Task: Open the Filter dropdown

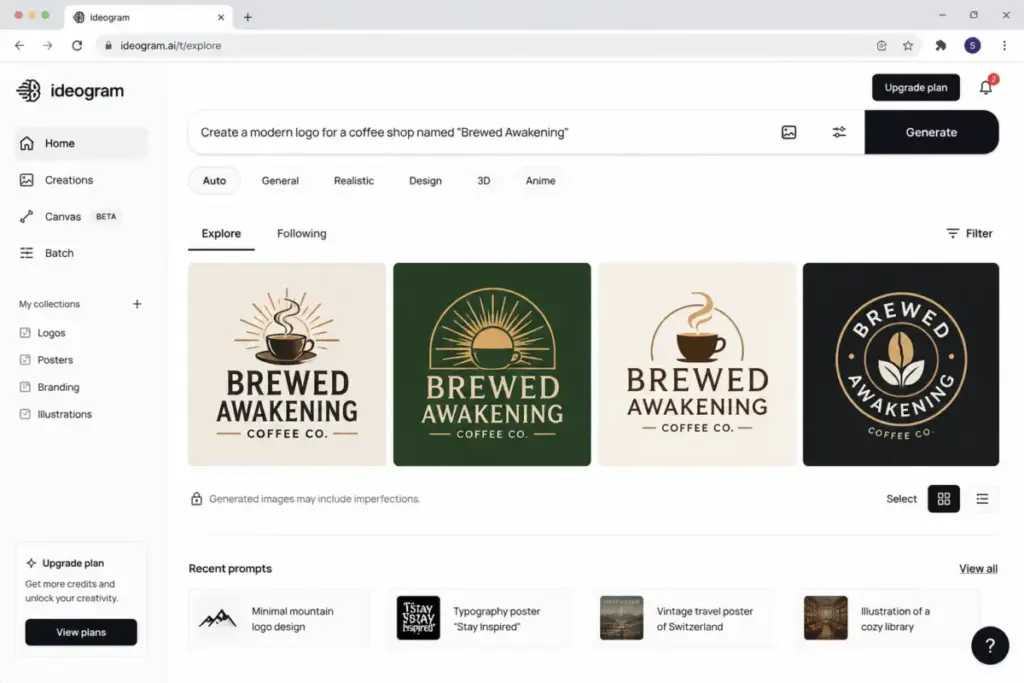Action: point(969,234)
